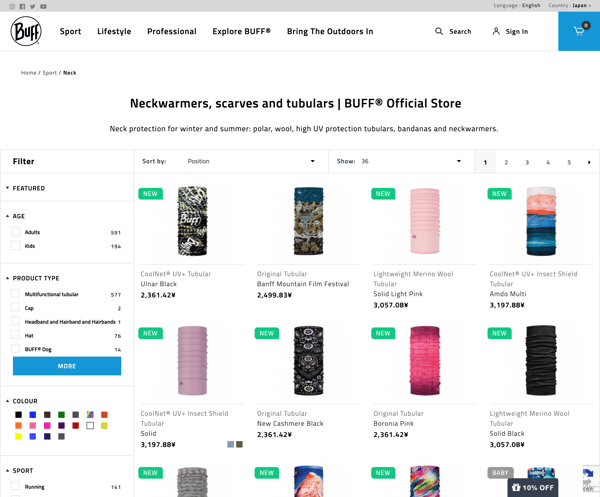Open the Explore BUFF® menu
The height and width of the screenshot is (497, 600).
click(241, 31)
